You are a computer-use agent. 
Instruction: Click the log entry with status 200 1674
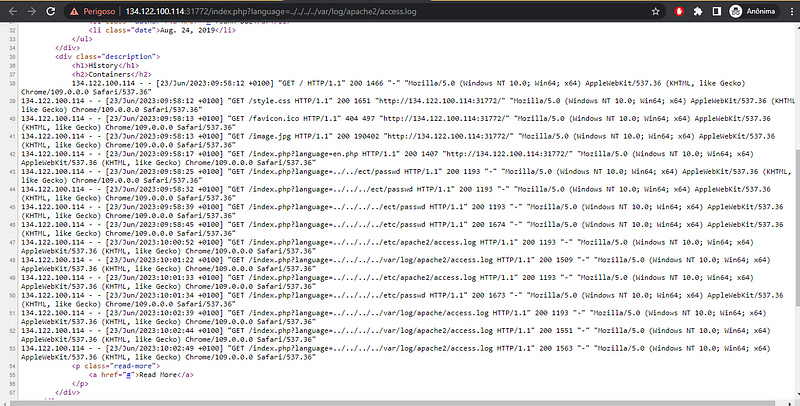pos(402,229)
